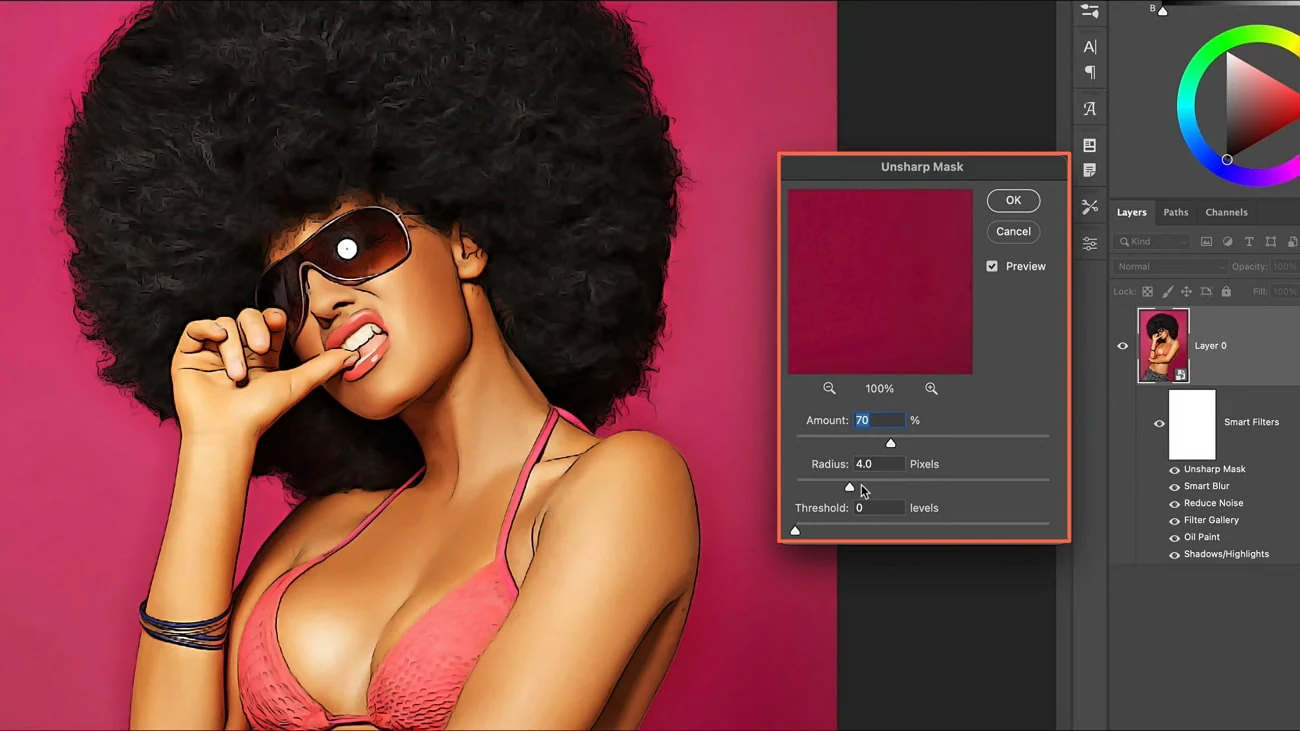Hide the Oil Paint smart filter
The width and height of the screenshot is (1300, 731).
tap(1174, 538)
